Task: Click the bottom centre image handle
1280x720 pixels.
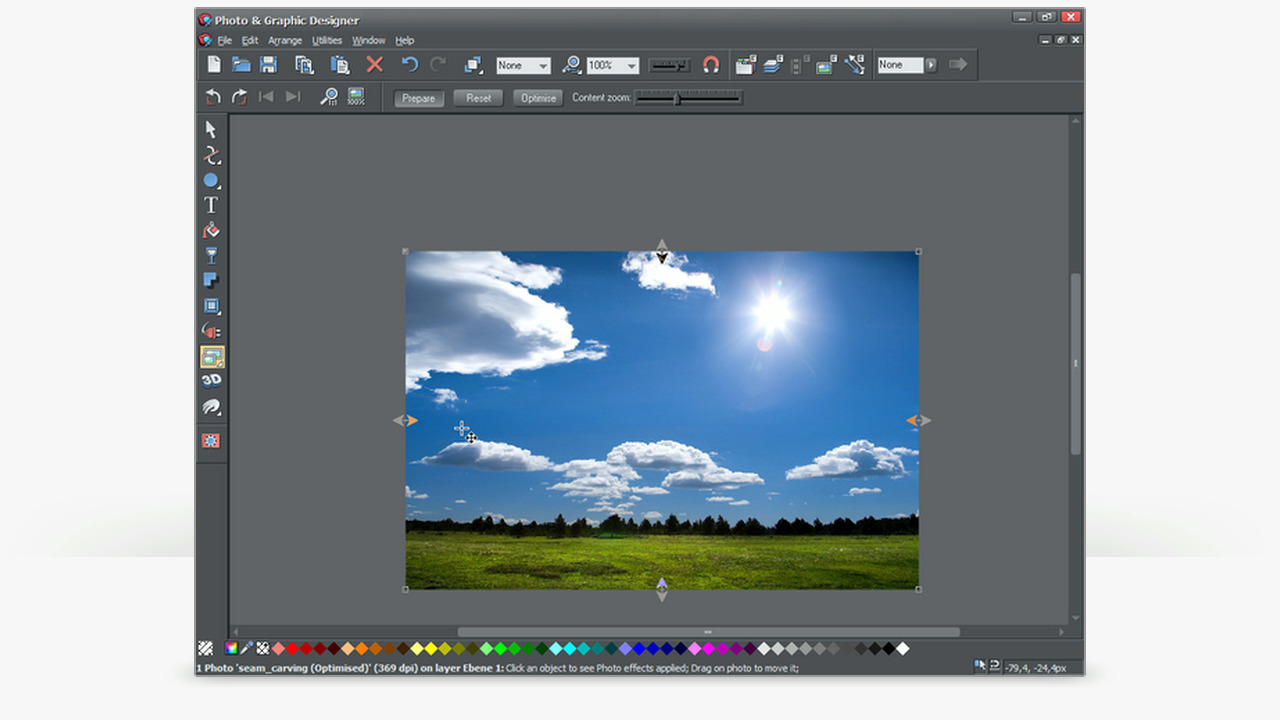Action: point(661,589)
